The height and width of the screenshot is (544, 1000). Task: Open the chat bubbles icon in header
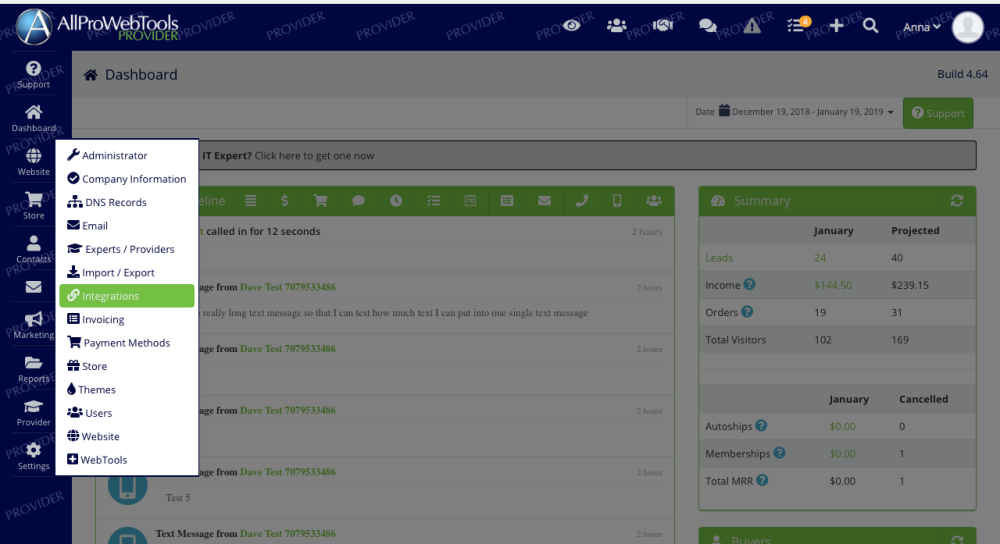pos(707,26)
